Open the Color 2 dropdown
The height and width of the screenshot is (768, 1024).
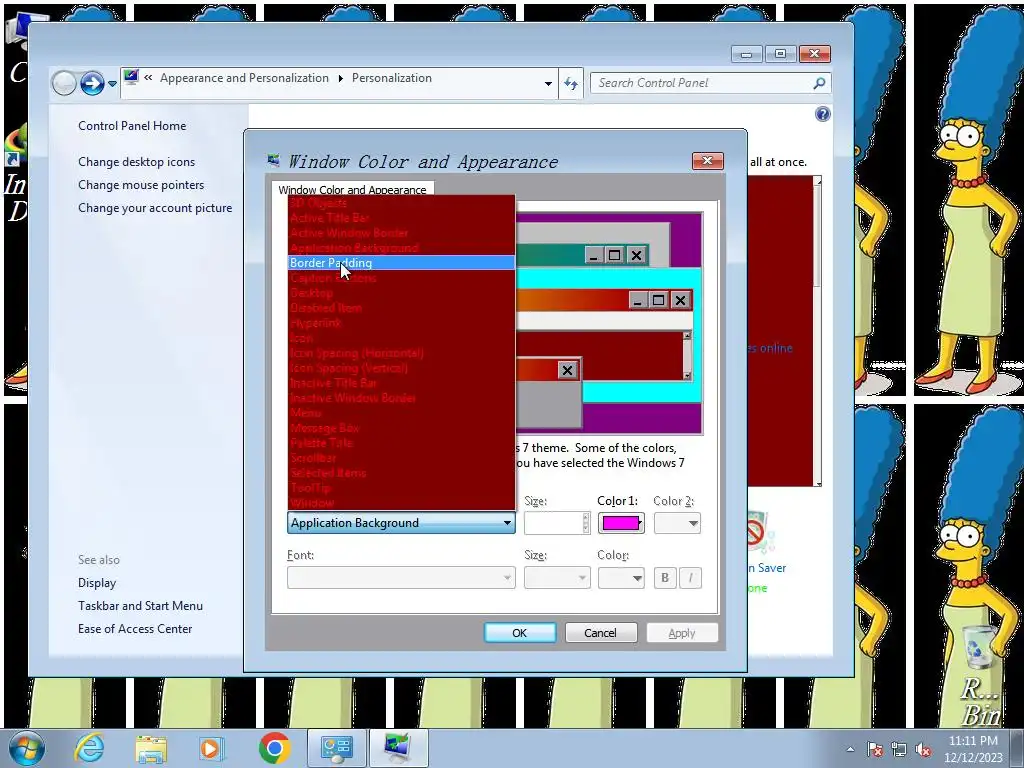[677, 523]
